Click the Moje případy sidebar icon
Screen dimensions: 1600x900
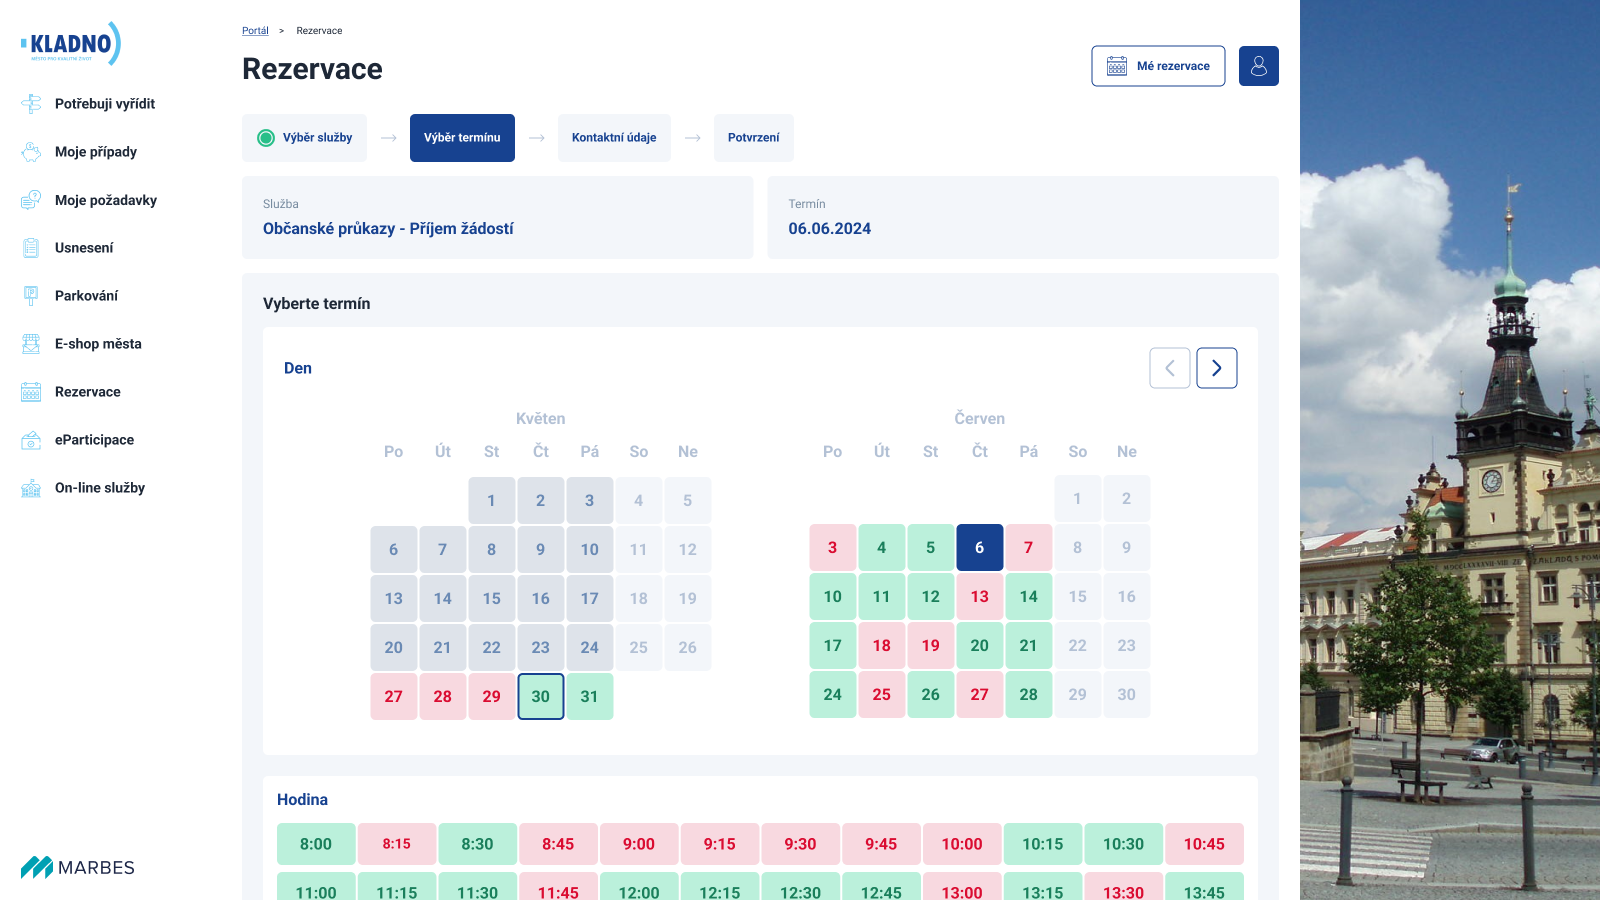[31, 152]
